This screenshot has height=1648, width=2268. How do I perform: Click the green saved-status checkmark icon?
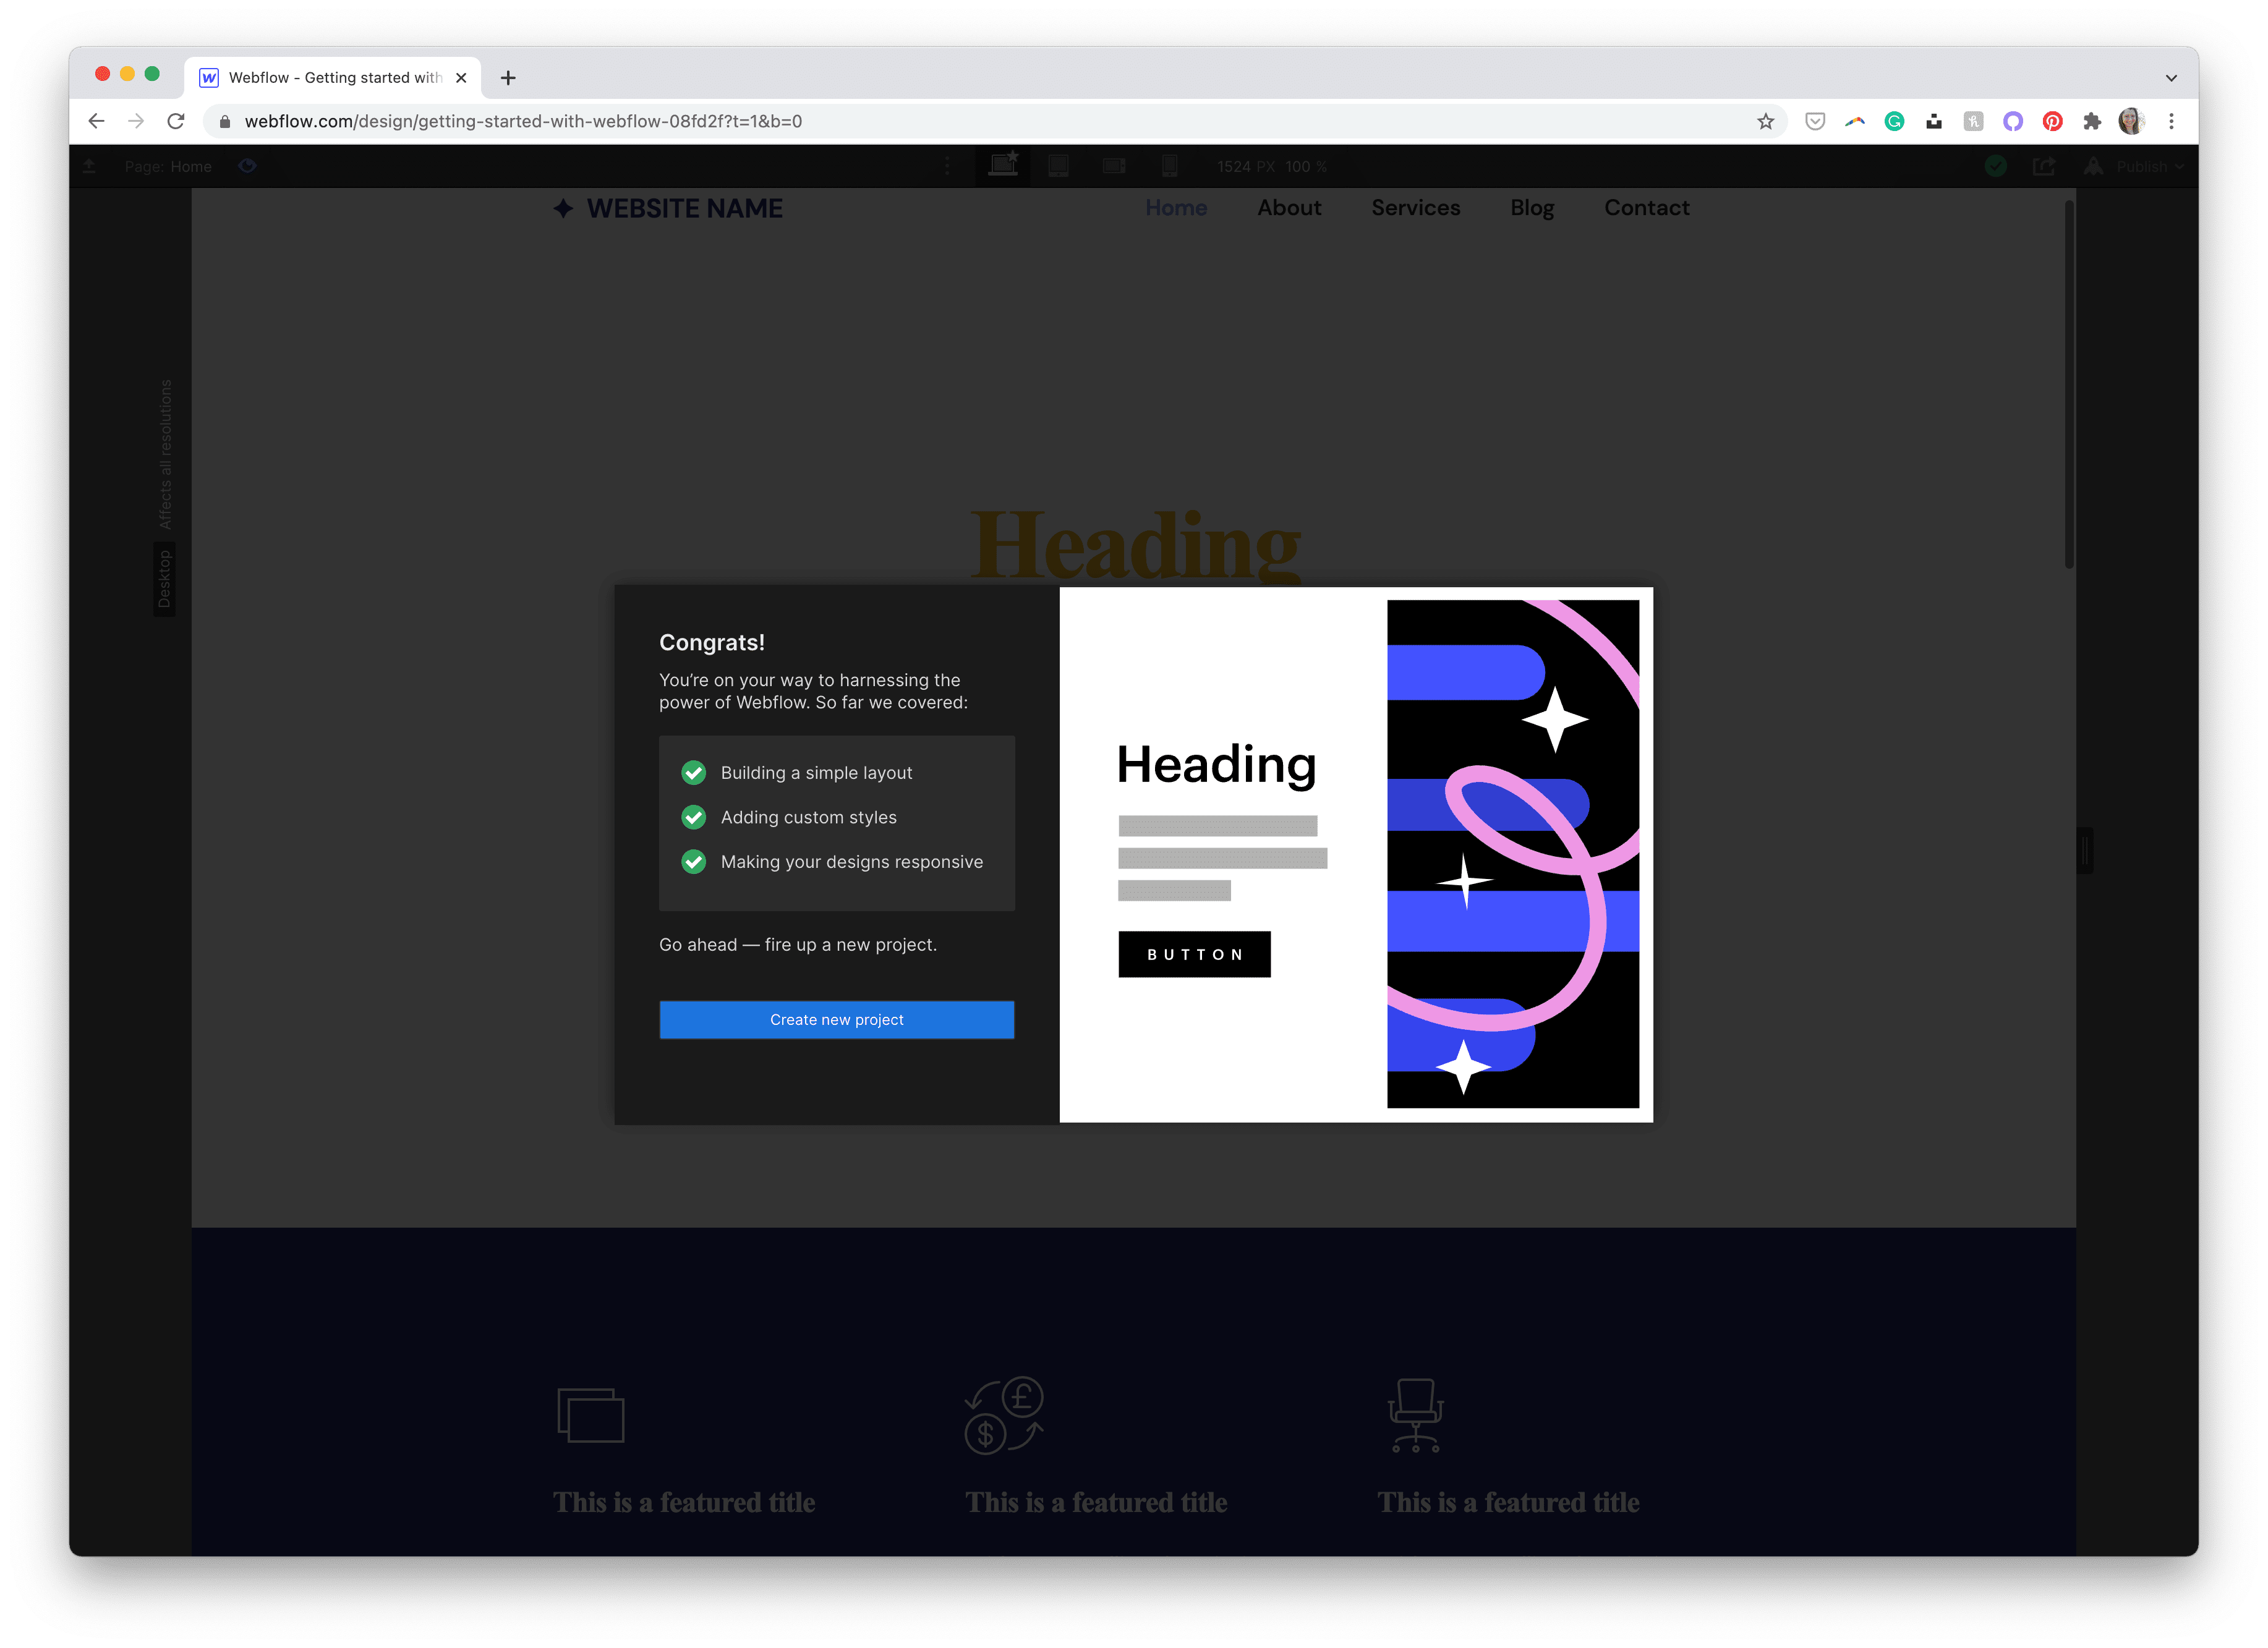(1996, 166)
